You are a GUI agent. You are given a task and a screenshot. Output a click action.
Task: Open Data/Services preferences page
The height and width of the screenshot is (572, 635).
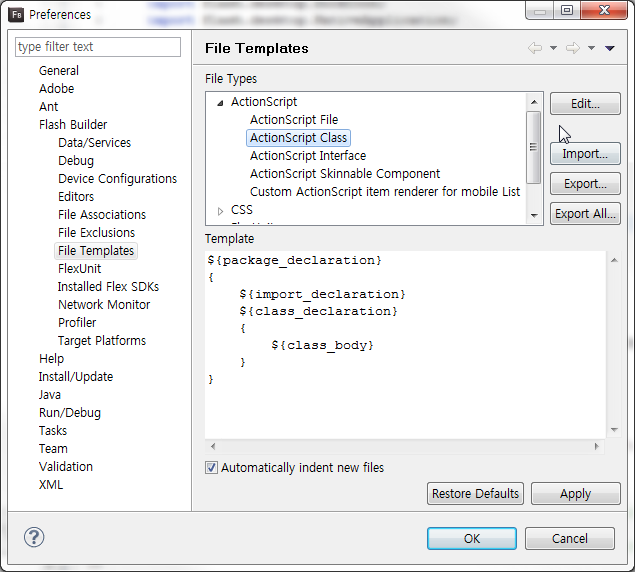pyautogui.click(x=94, y=143)
